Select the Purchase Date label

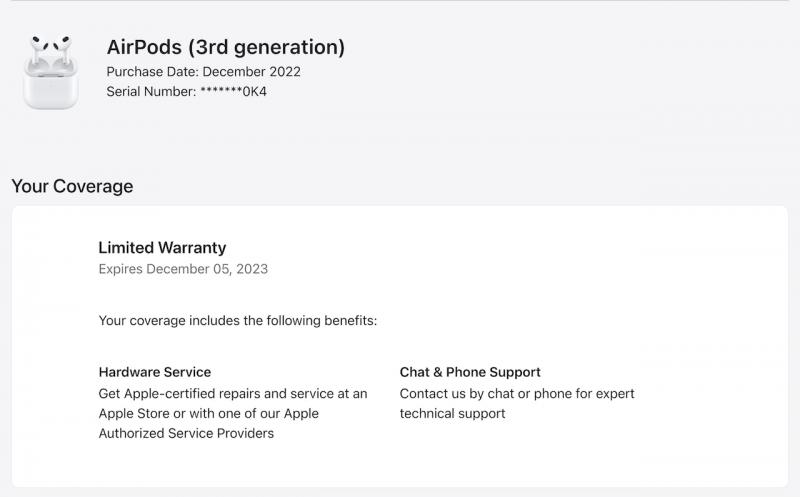pyautogui.click(x=153, y=71)
